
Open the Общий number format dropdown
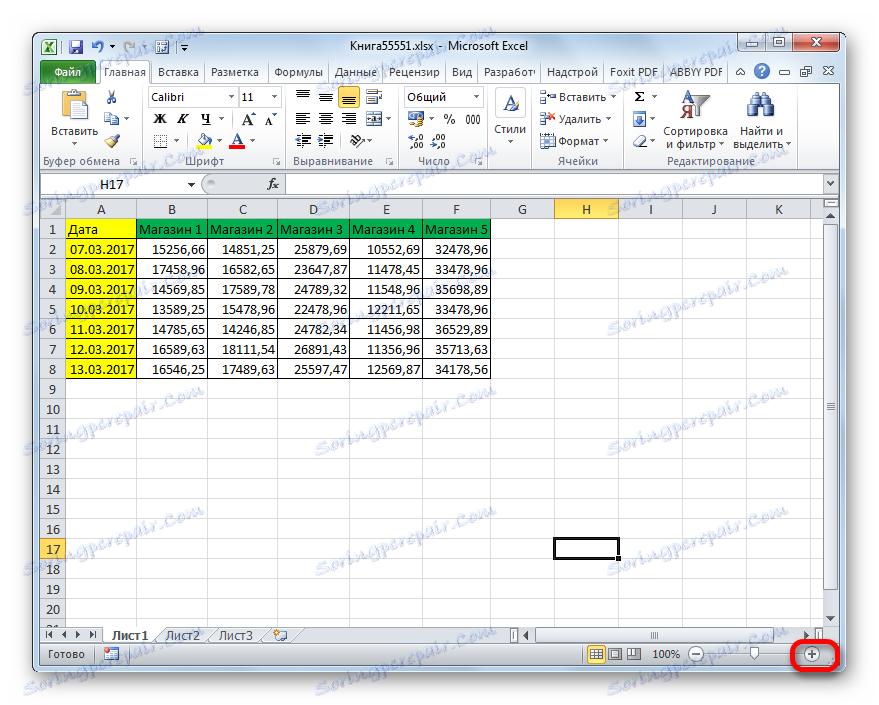coord(476,97)
